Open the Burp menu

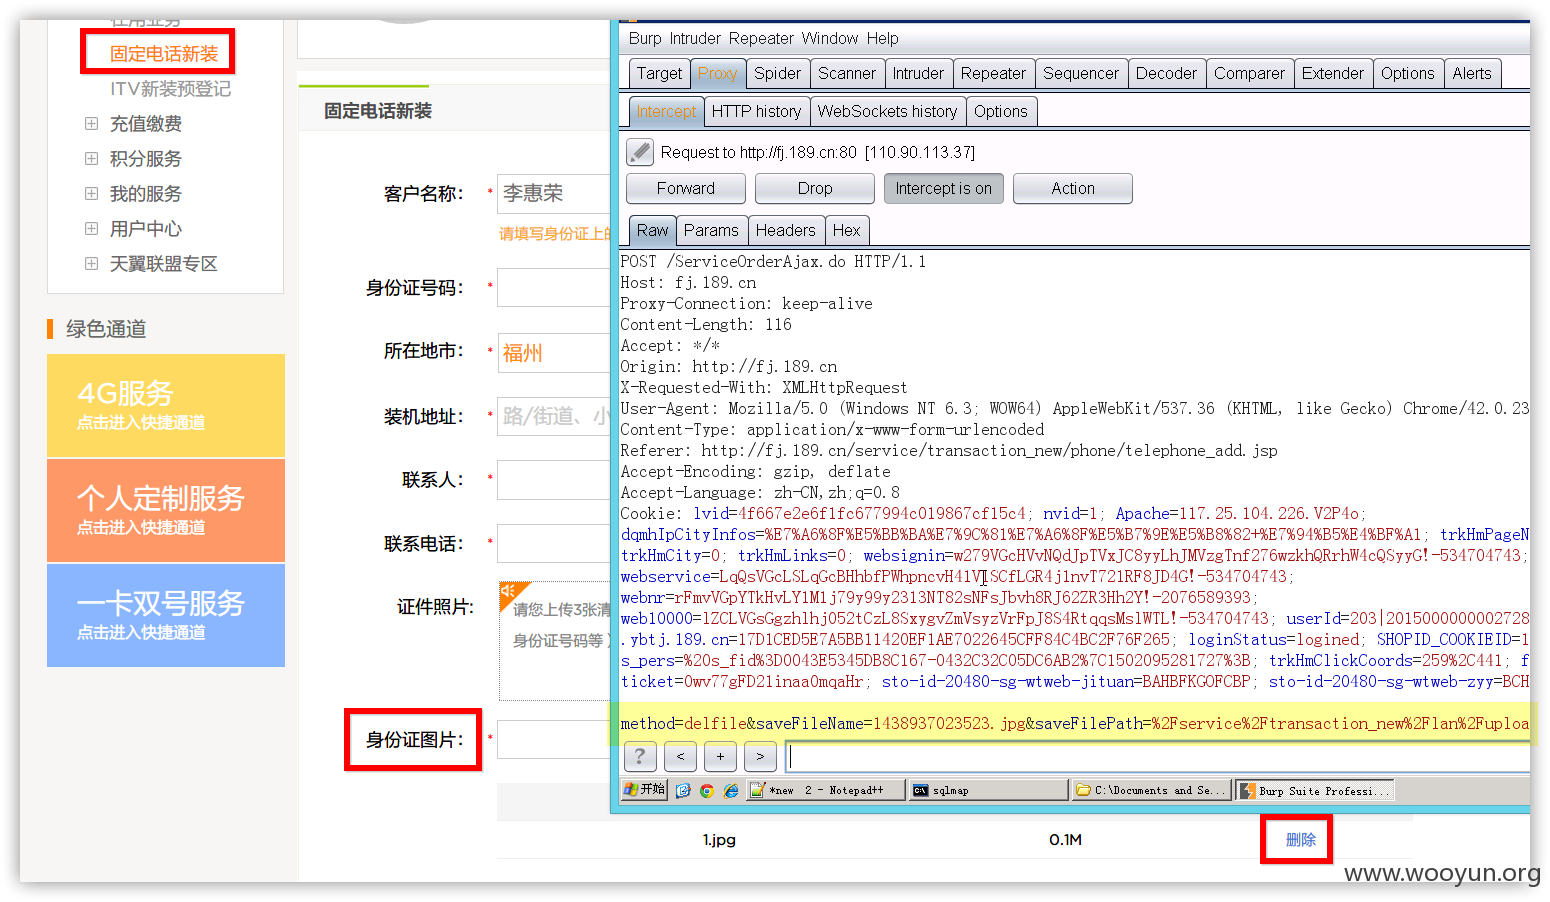click(645, 38)
